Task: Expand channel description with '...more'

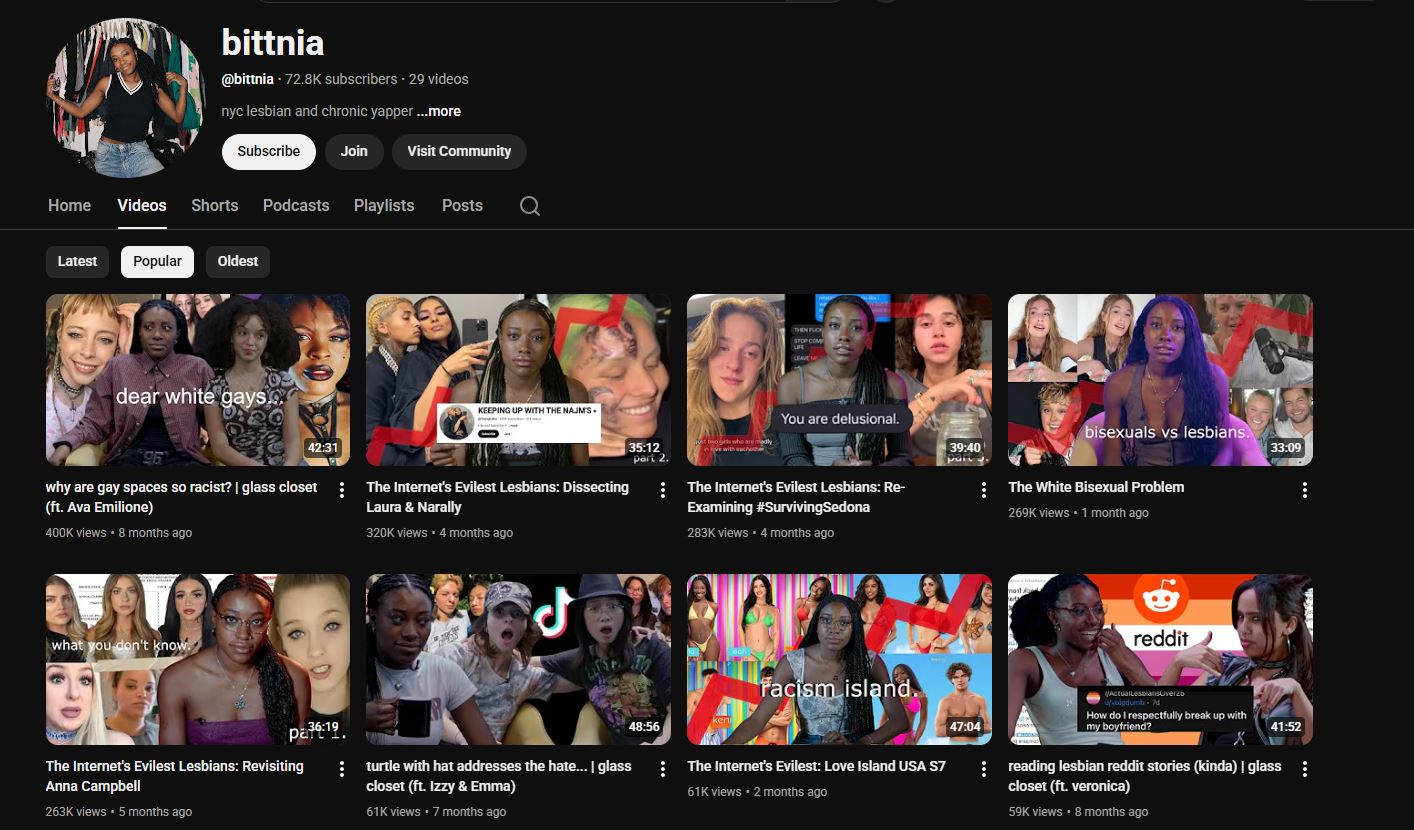Action: [x=439, y=111]
